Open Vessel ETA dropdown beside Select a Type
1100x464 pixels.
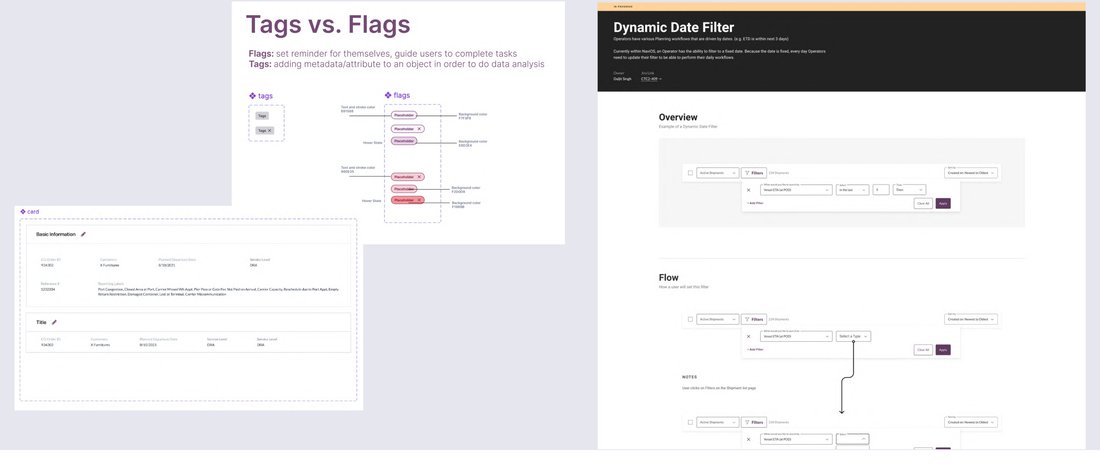click(x=796, y=336)
